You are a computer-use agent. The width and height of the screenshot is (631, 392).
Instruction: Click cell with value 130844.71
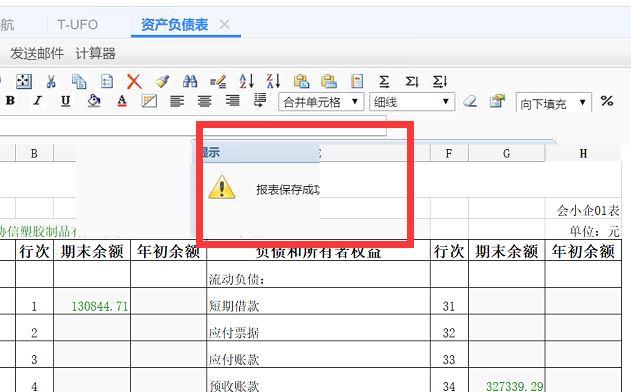pos(92,301)
